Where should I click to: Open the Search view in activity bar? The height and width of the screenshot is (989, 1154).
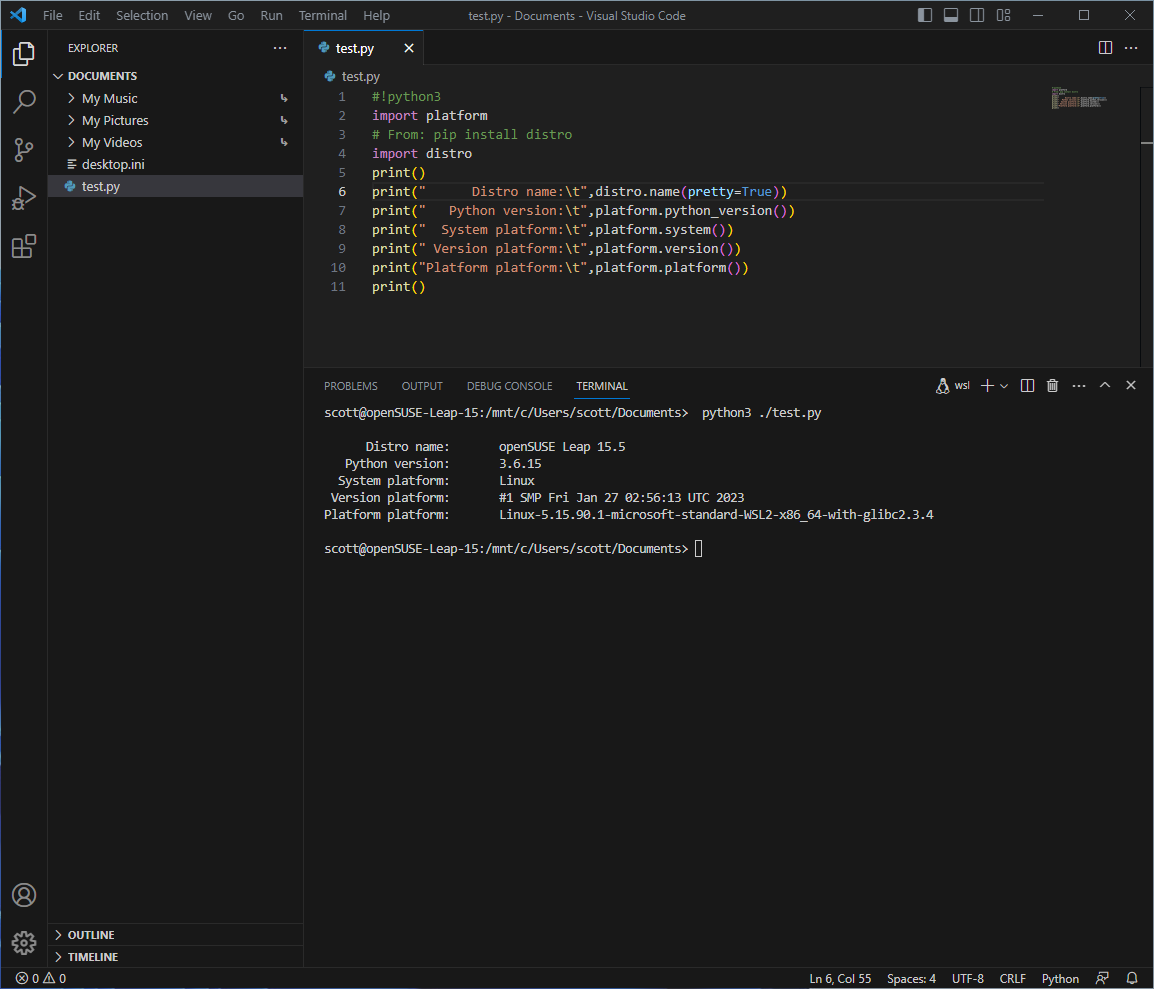24,102
